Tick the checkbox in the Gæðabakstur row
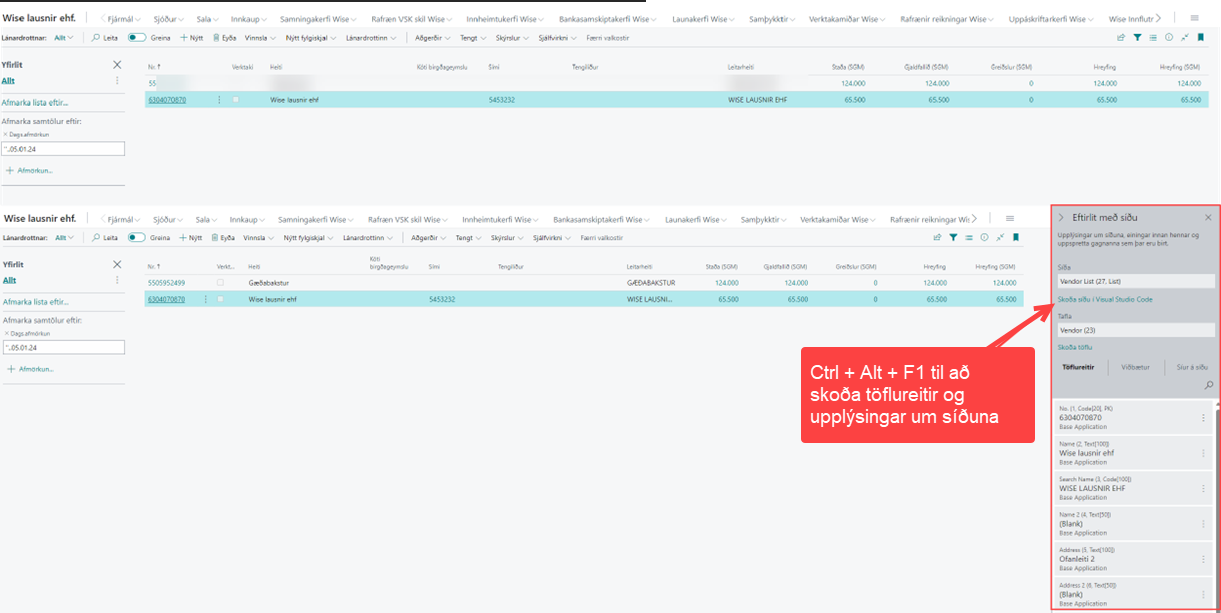The image size is (1221, 613). 221,283
